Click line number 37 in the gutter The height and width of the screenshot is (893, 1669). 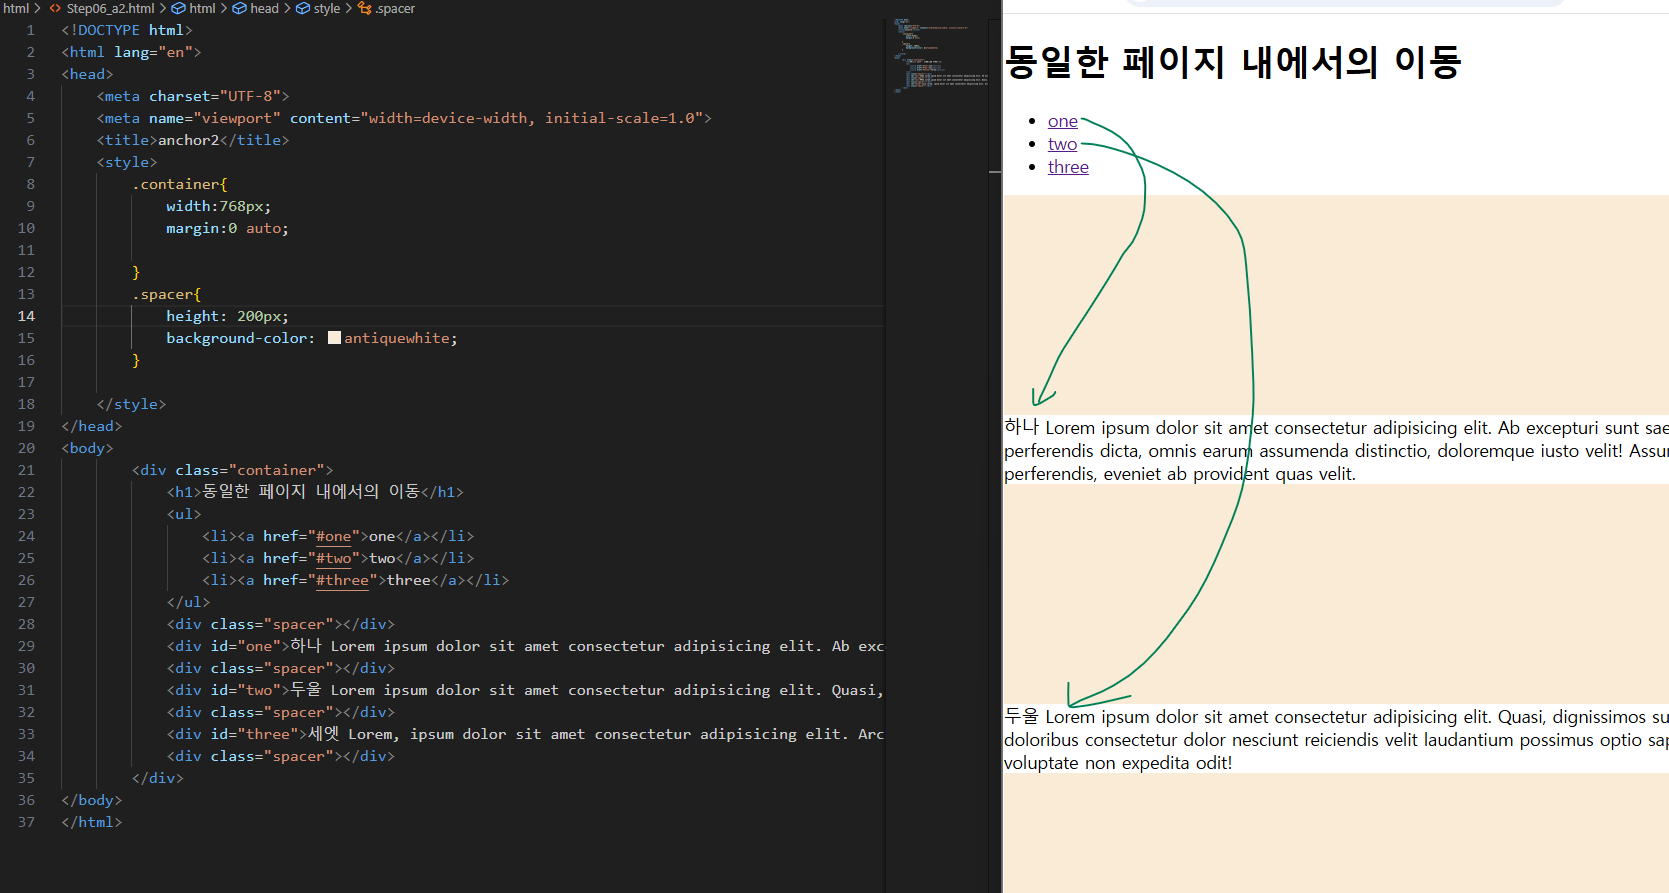tap(26, 822)
